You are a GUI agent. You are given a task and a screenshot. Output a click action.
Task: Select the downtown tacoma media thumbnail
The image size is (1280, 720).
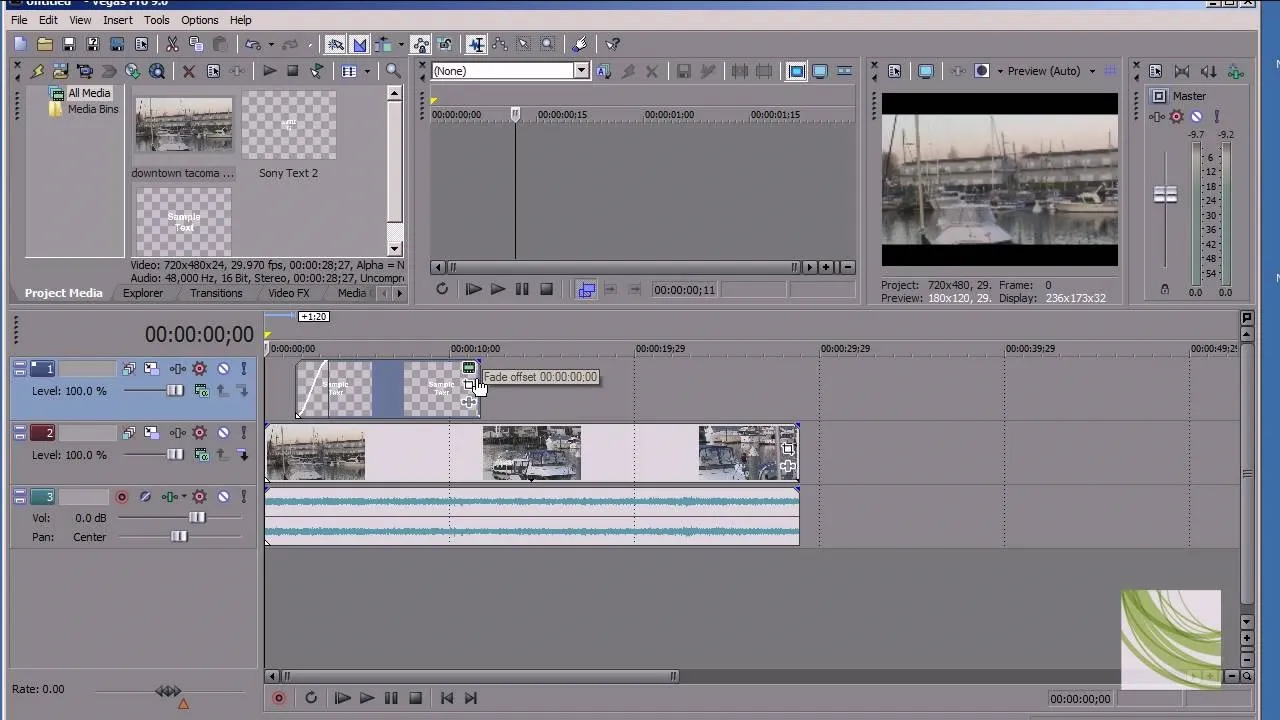tap(184, 125)
